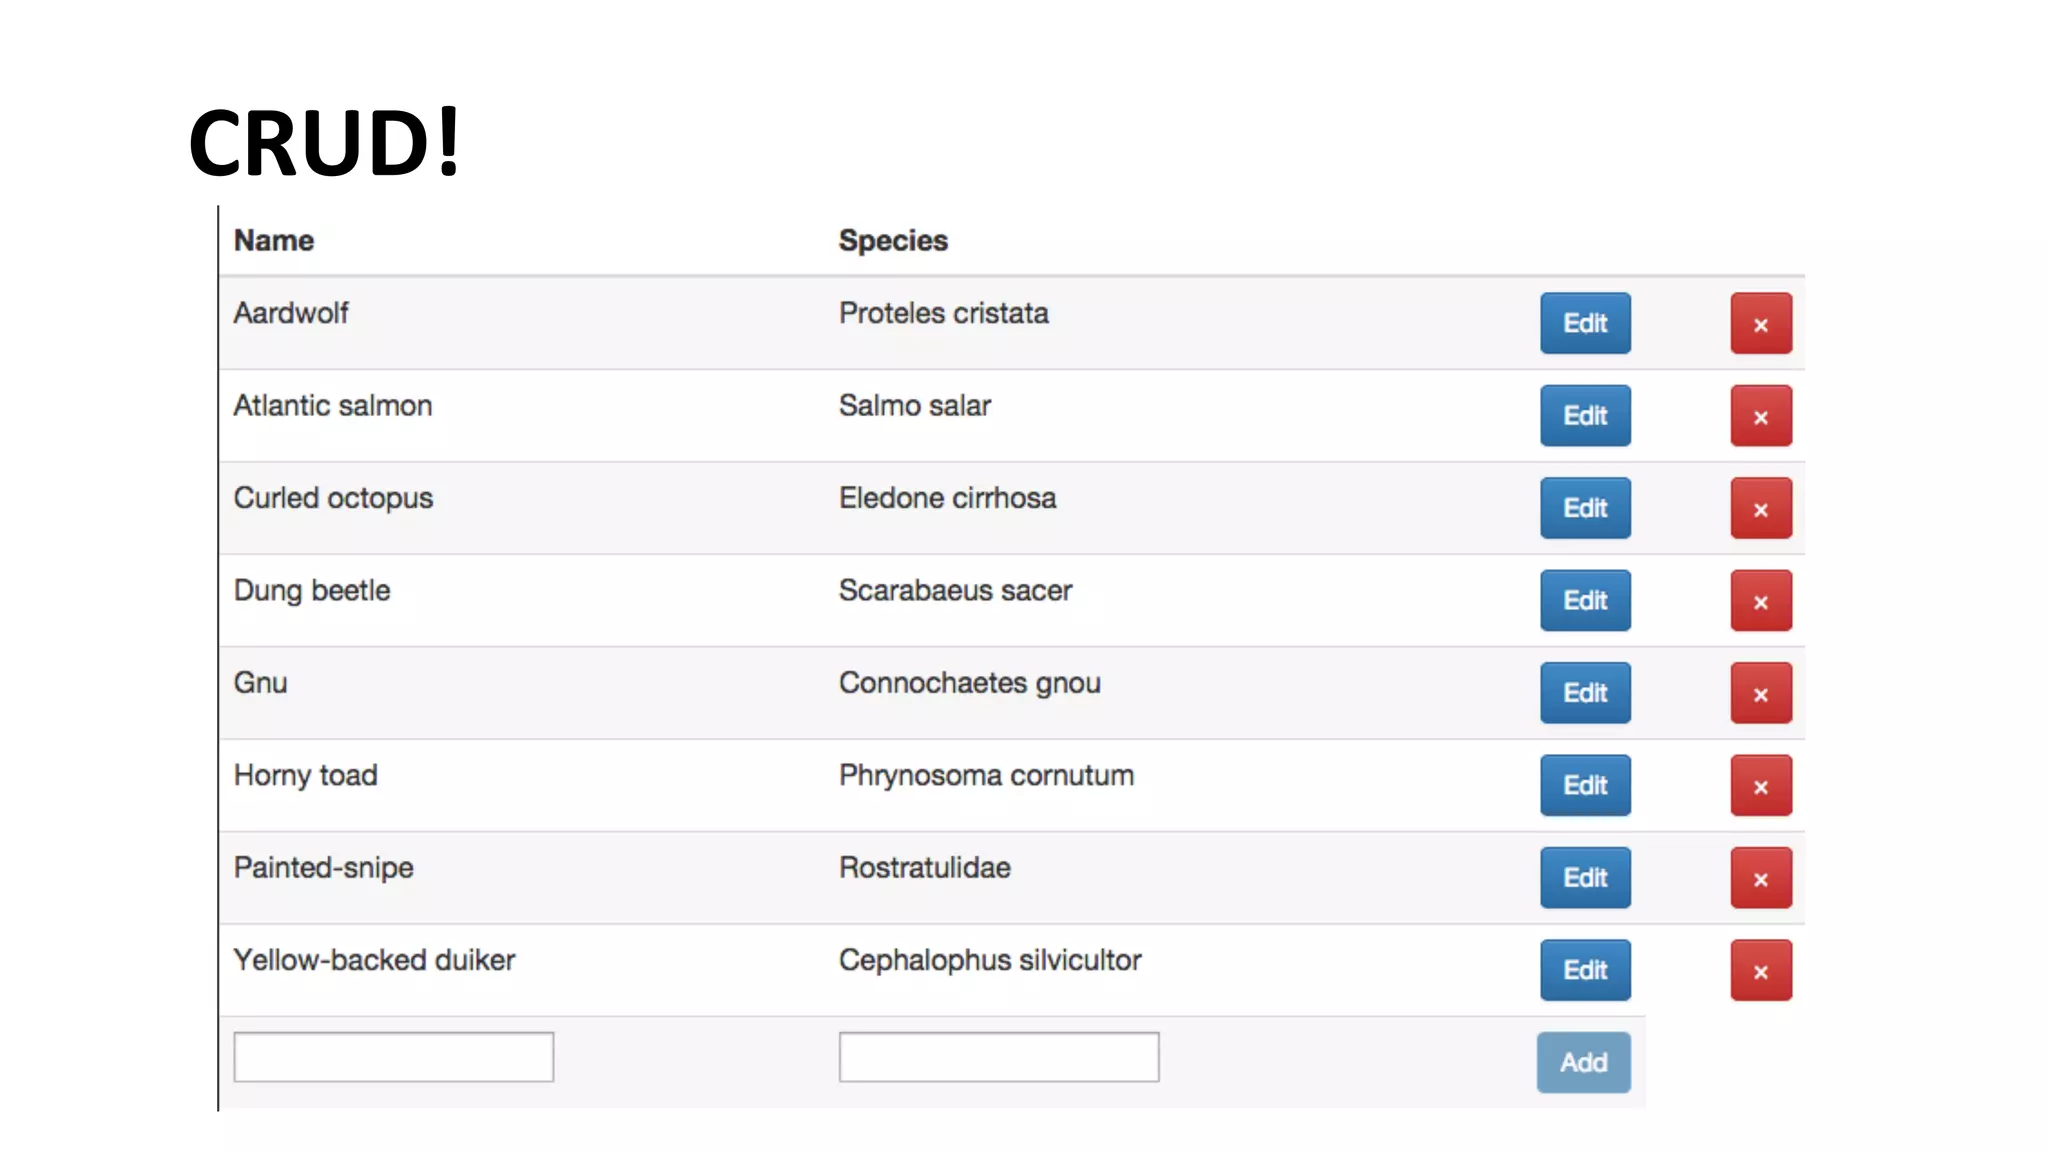Remove the Gnu record
The width and height of the screenshot is (2048, 1152).
coord(1760,693)
